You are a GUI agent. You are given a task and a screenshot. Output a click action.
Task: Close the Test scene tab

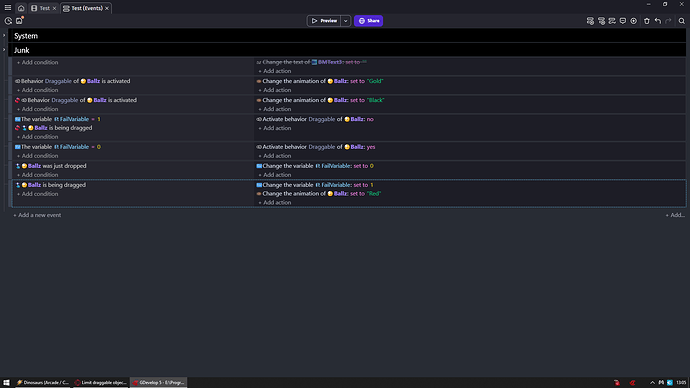55,8
